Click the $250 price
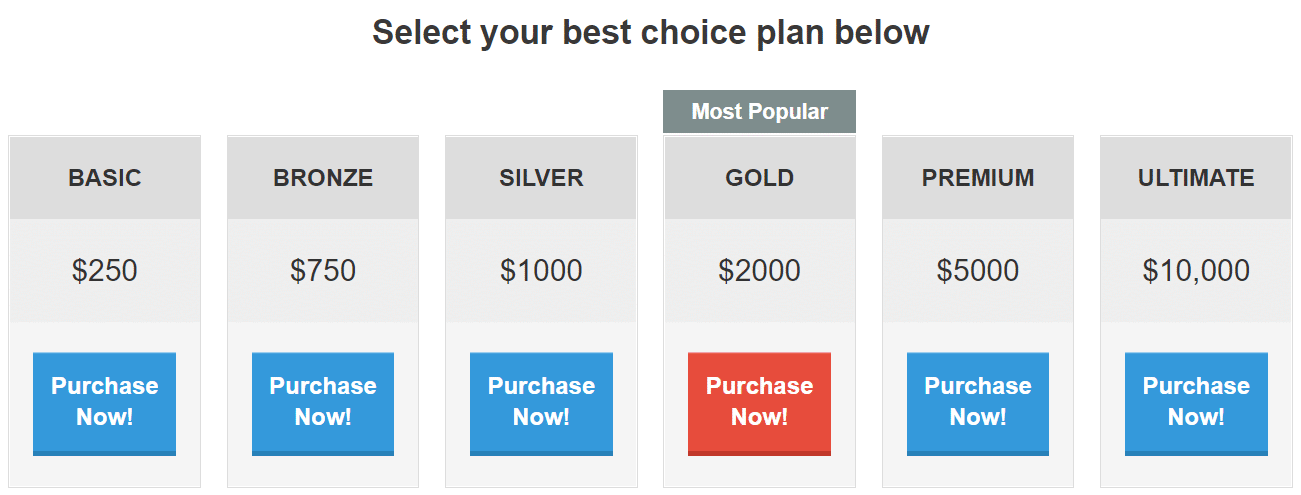This screenshot has width=1301, height=495. tap(105, 271)
